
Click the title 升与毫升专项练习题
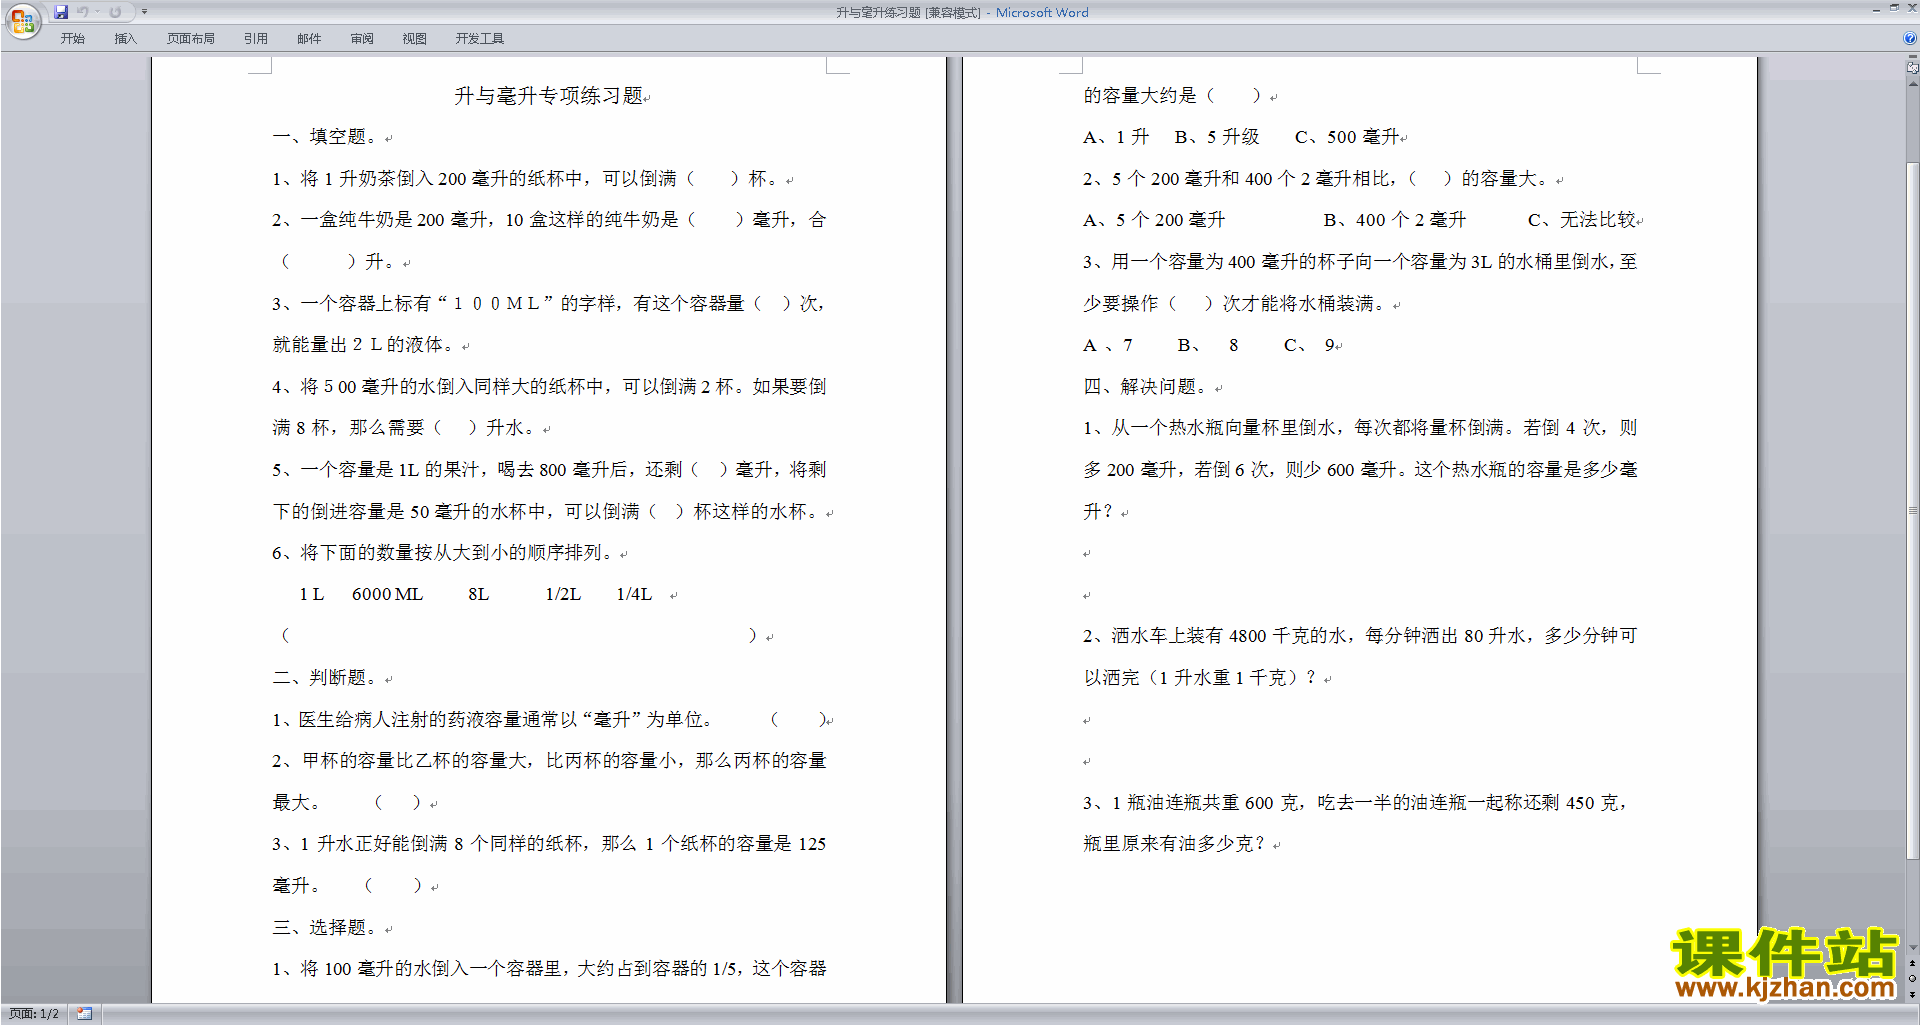click(x=548, y=96)
